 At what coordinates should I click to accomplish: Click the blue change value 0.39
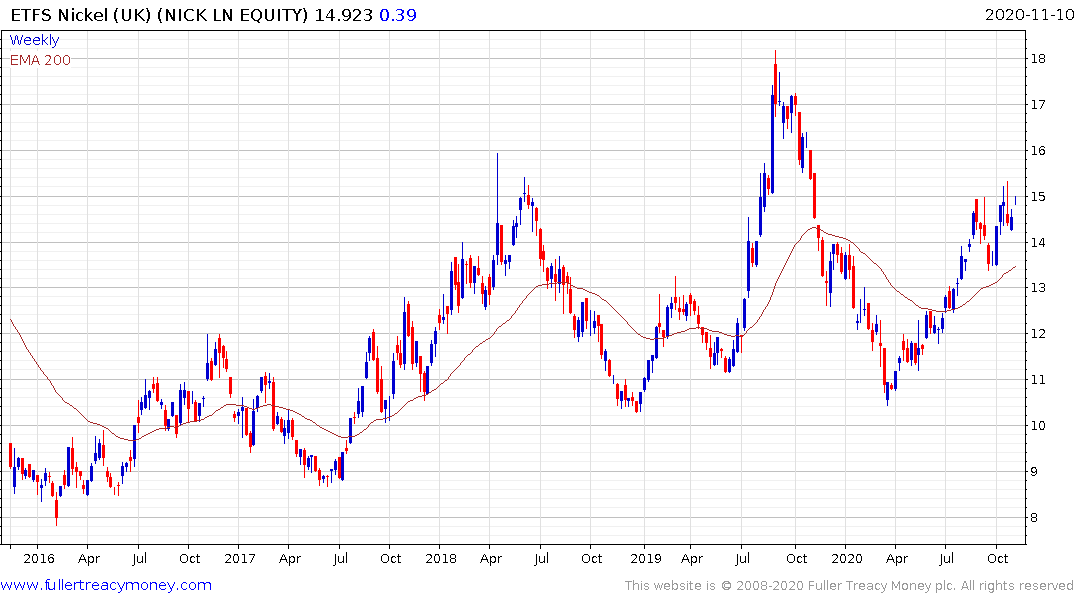[x=398, y=15]
